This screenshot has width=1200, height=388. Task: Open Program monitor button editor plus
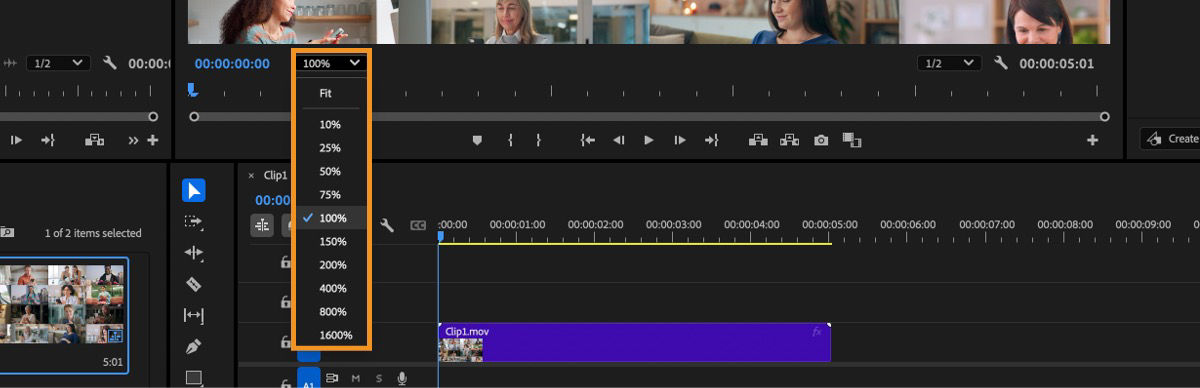pos(1092,140)
